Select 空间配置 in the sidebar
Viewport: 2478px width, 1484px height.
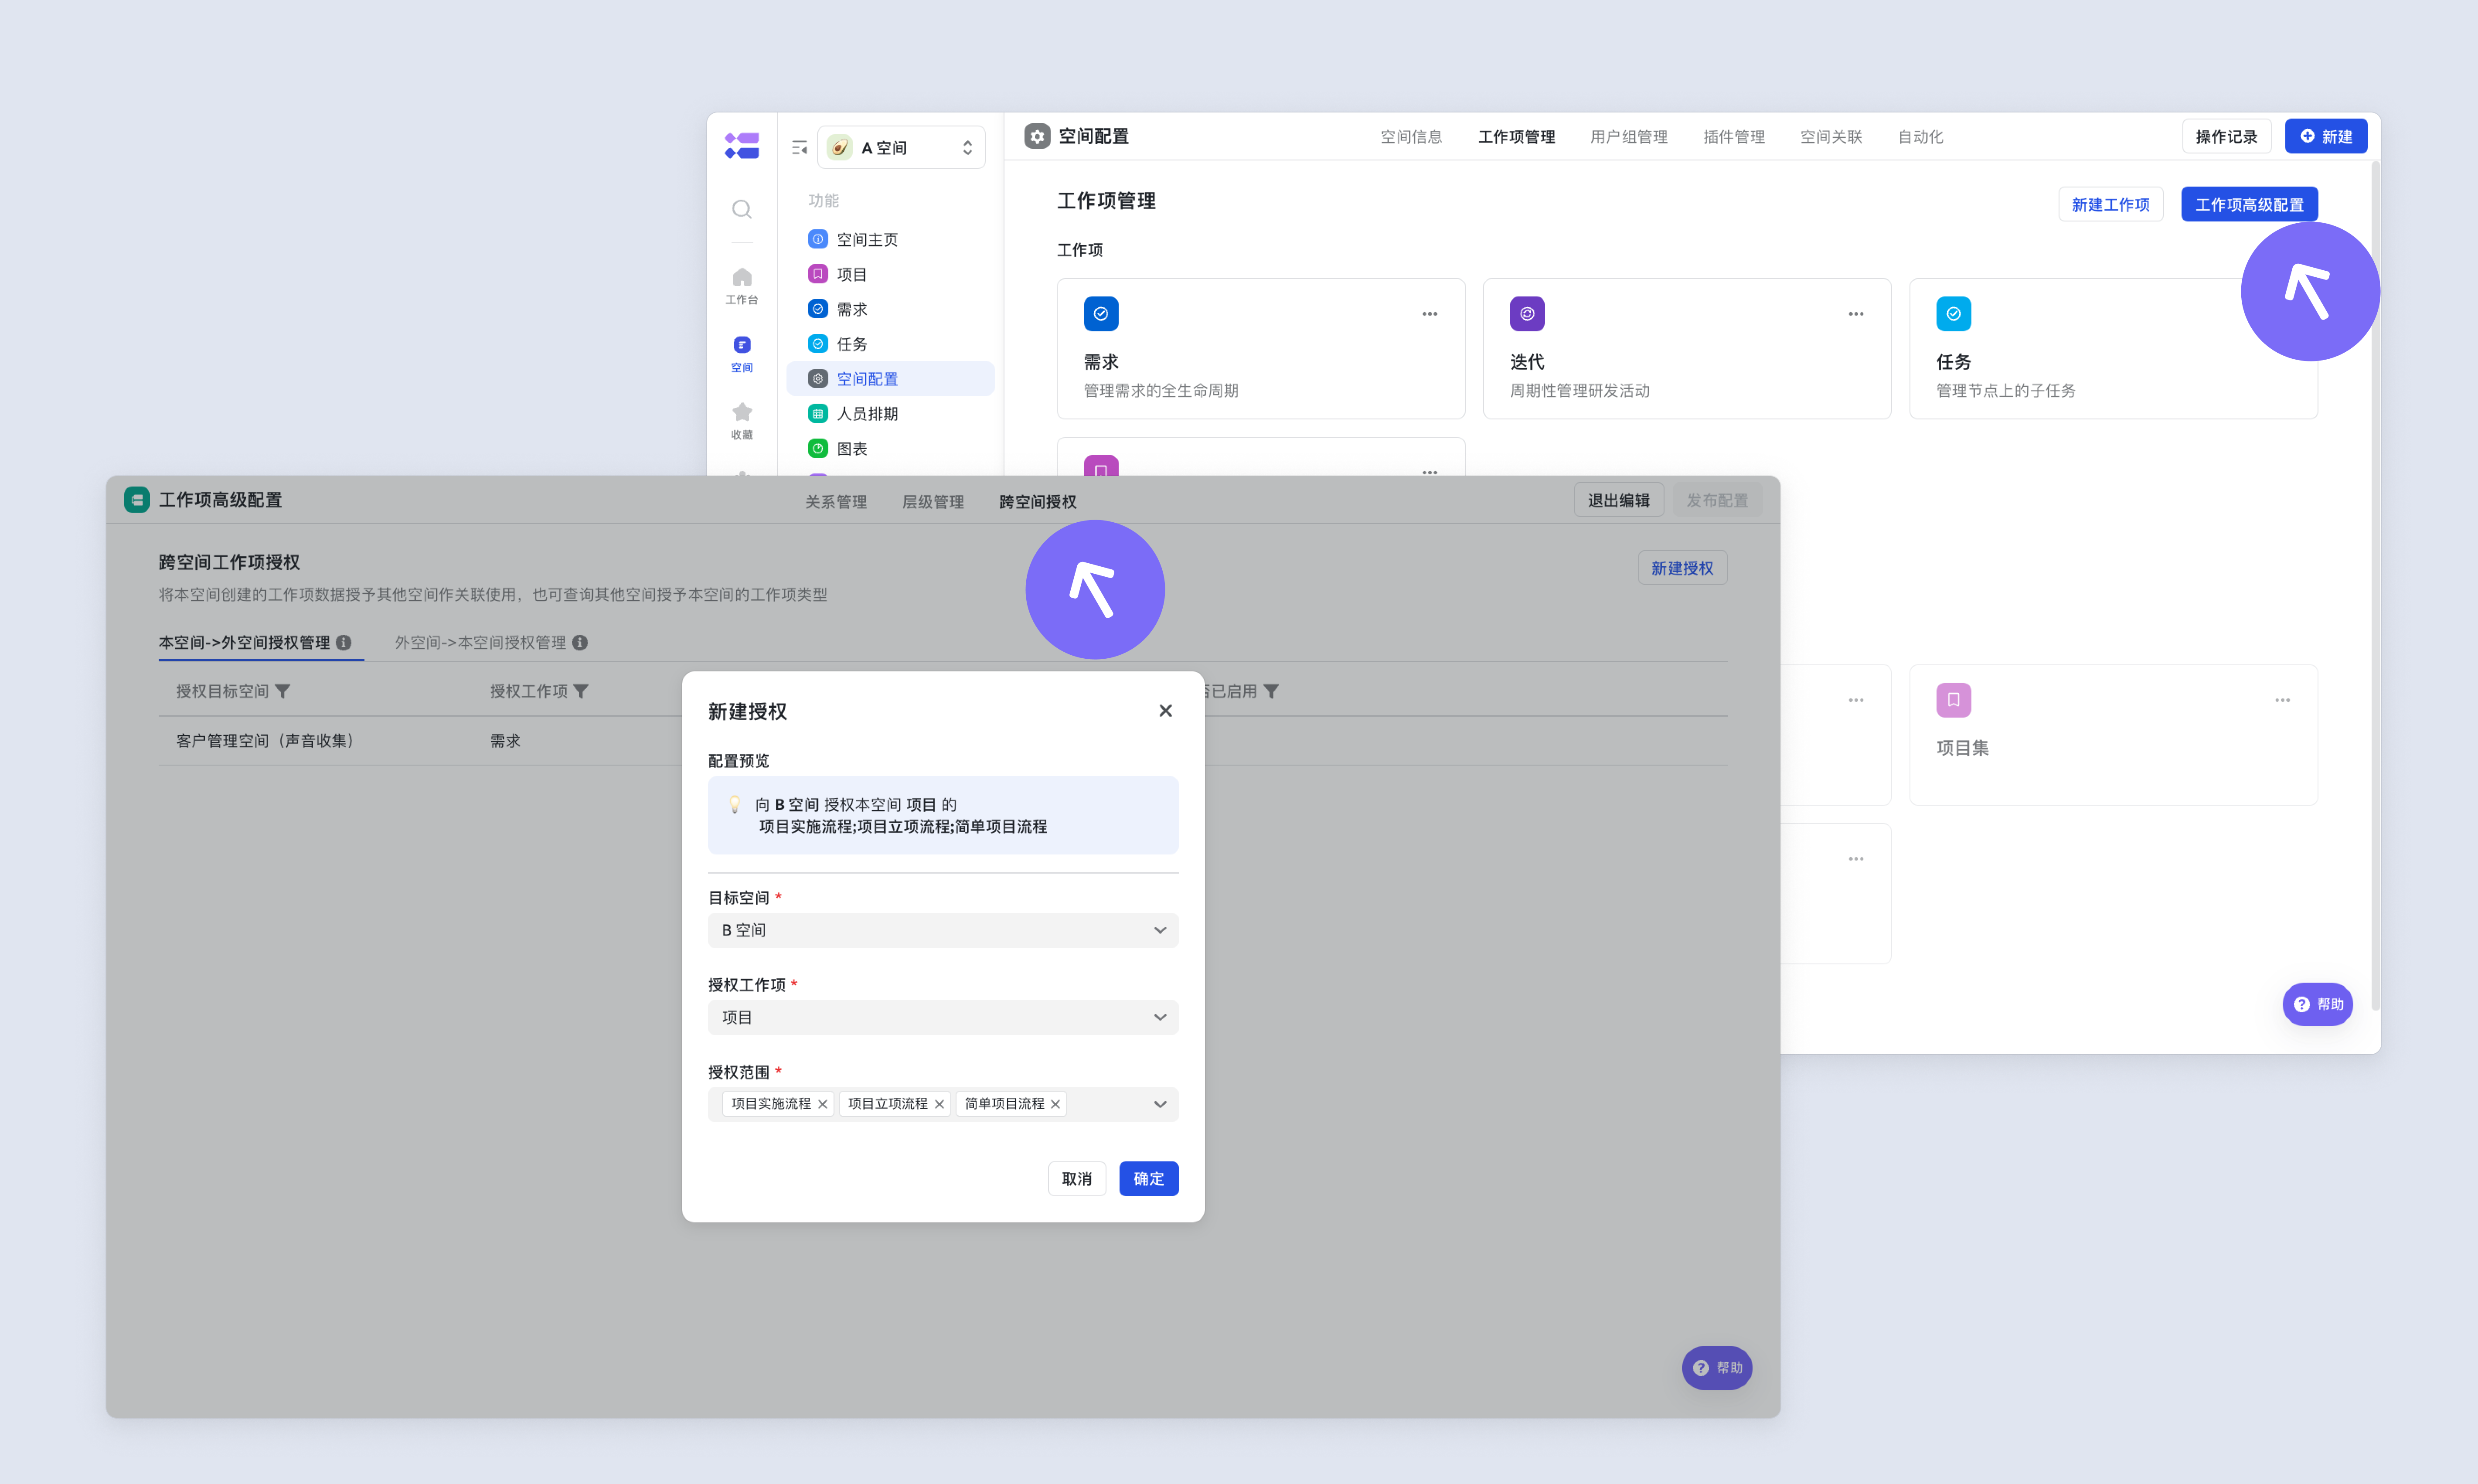coord(890,379)
